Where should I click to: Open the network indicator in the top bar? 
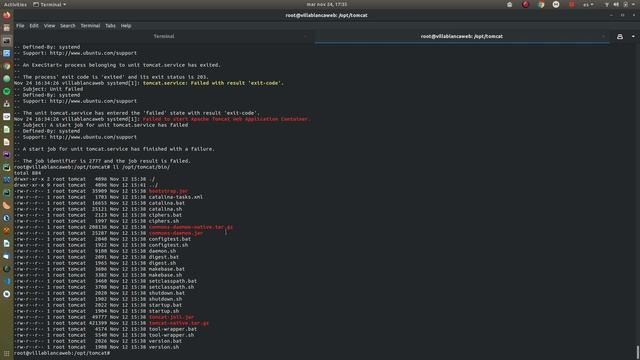607,4
